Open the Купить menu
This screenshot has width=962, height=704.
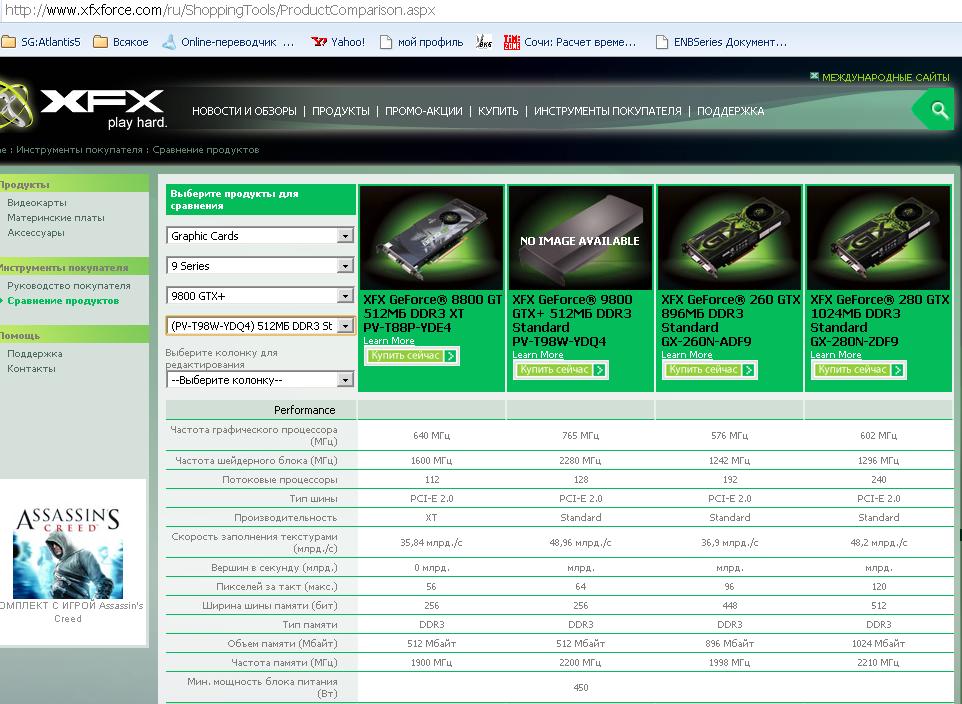tap(498, 111)
